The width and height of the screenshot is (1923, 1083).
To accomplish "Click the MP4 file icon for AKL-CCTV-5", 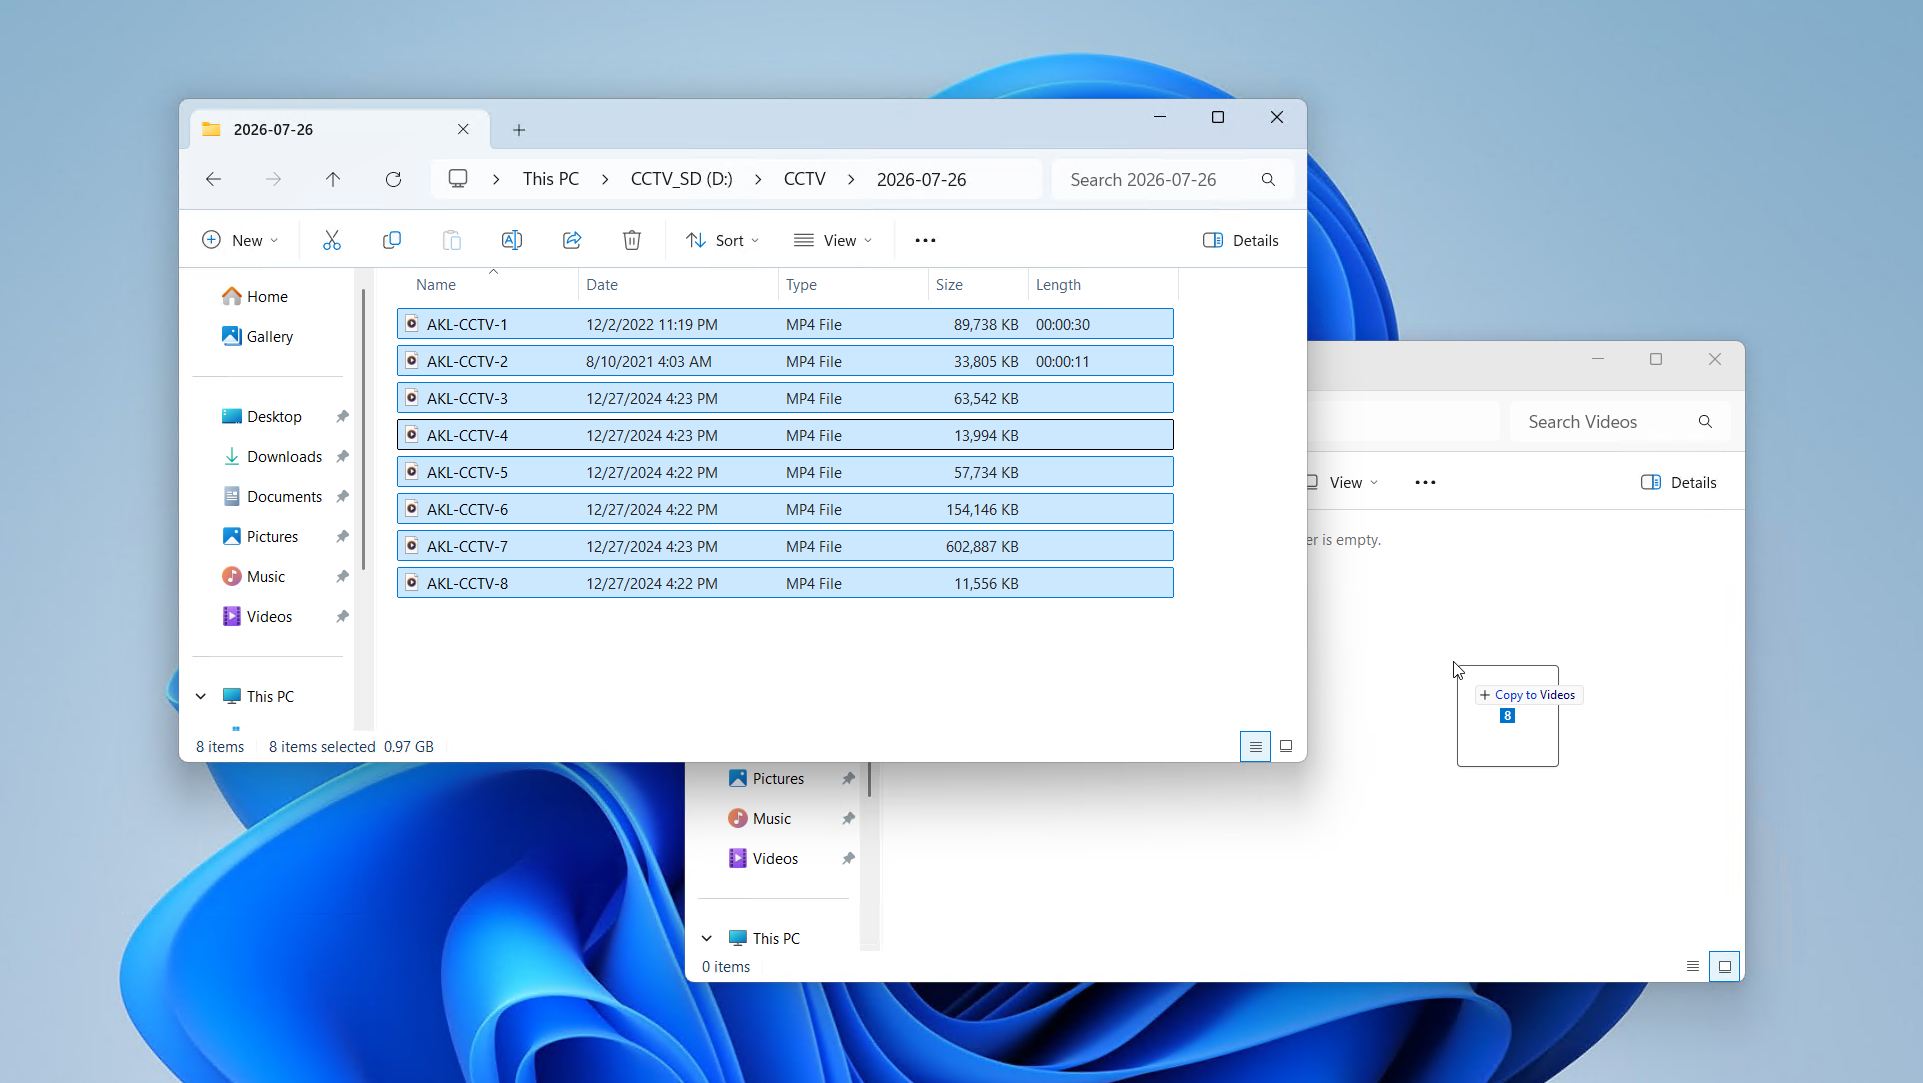I will [411, 472].
